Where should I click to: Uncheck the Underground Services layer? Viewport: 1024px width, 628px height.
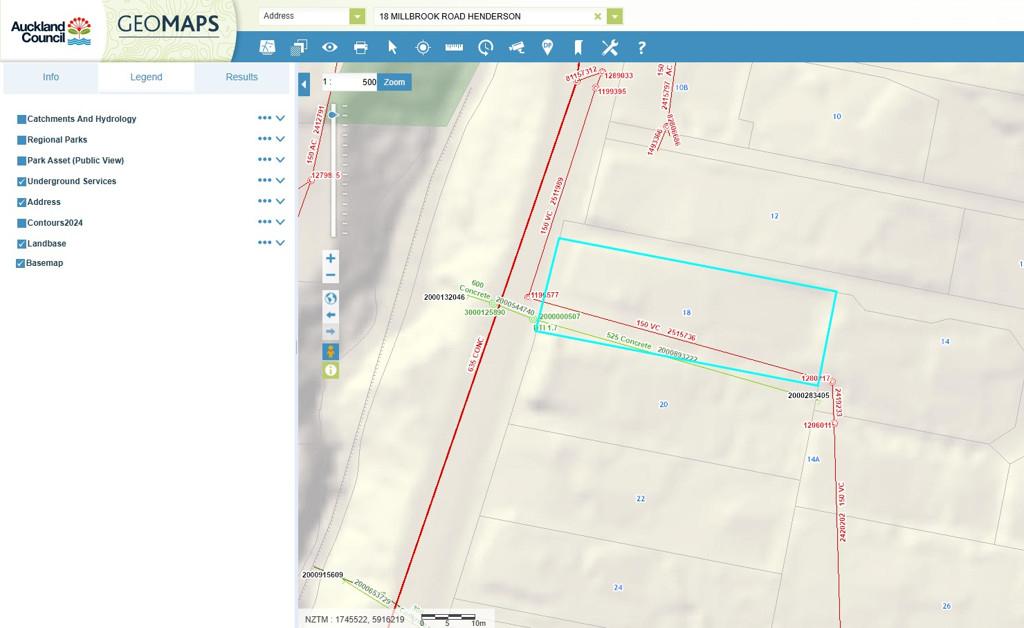click(22, 181)
